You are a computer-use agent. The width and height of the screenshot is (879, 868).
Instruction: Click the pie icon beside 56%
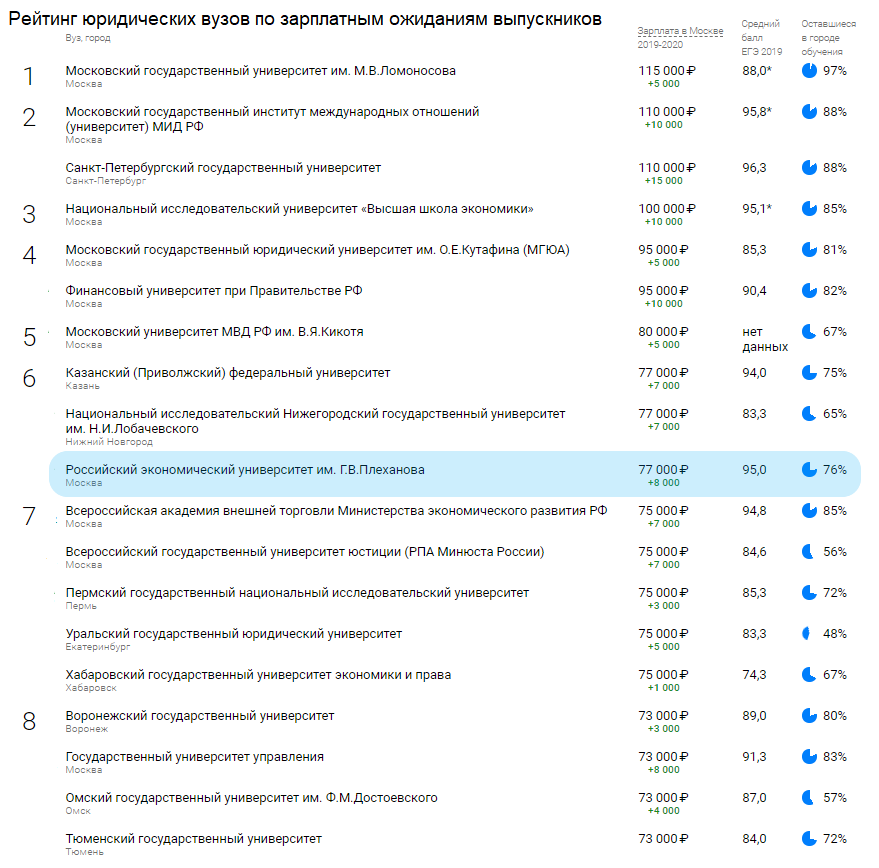click(x=809, y=552)
